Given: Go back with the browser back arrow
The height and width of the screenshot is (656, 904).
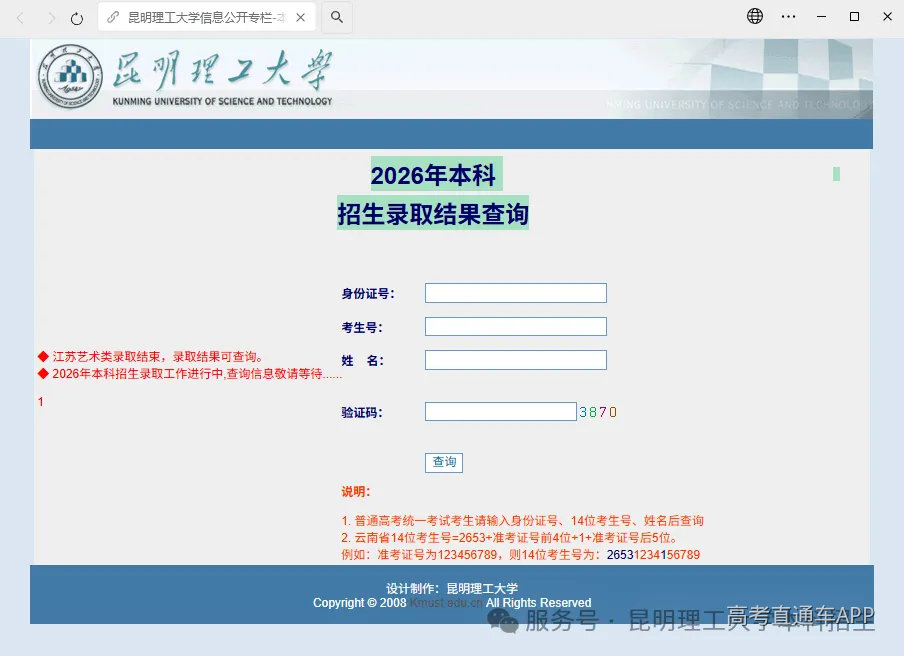Looking at the screenshot, I should point(20,18).
